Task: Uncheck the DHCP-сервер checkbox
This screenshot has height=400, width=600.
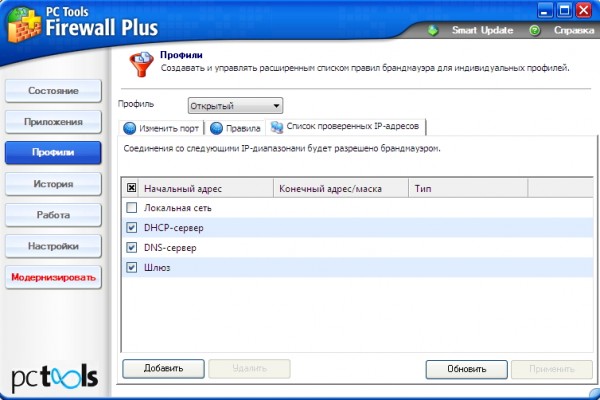Action: tap(131, 227)
